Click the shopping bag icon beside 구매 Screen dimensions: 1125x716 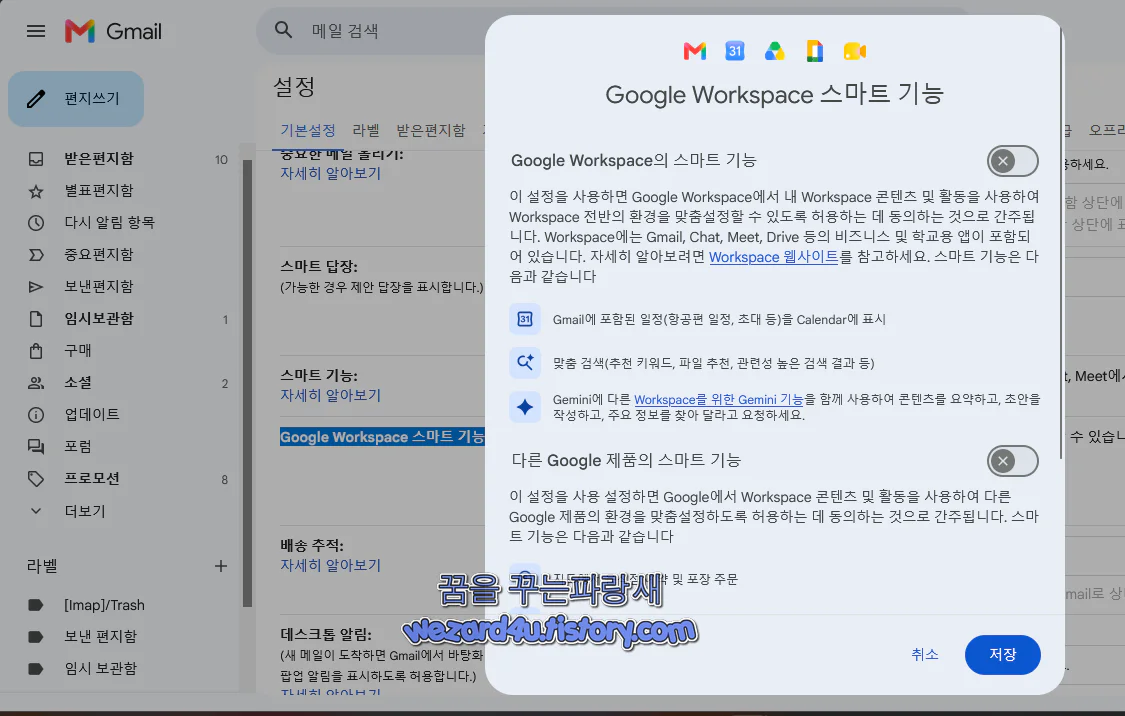click(36, 351)
